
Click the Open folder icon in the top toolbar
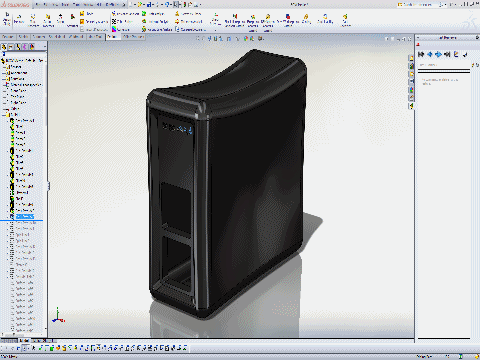[x=139, y=5]
